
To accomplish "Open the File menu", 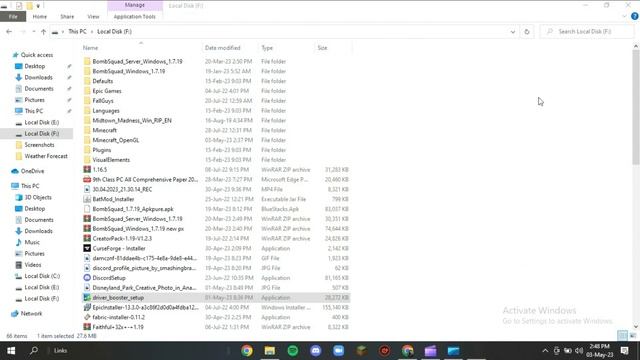I will (13, 17).
